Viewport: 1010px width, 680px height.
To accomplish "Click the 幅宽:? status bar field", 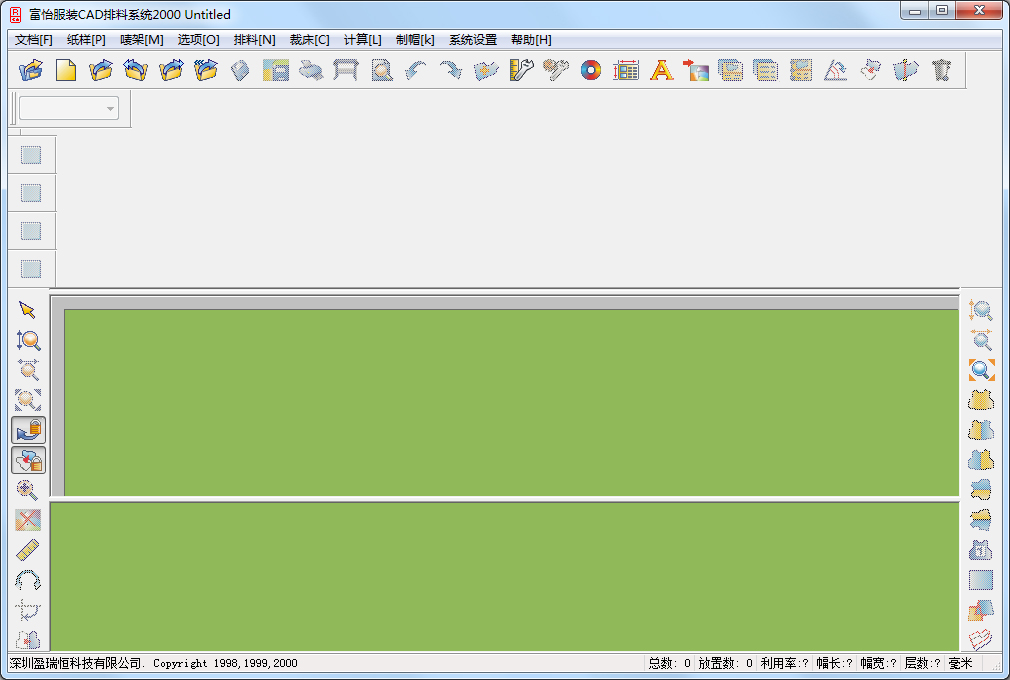I will pyautogui.click(x=879, y=663).
